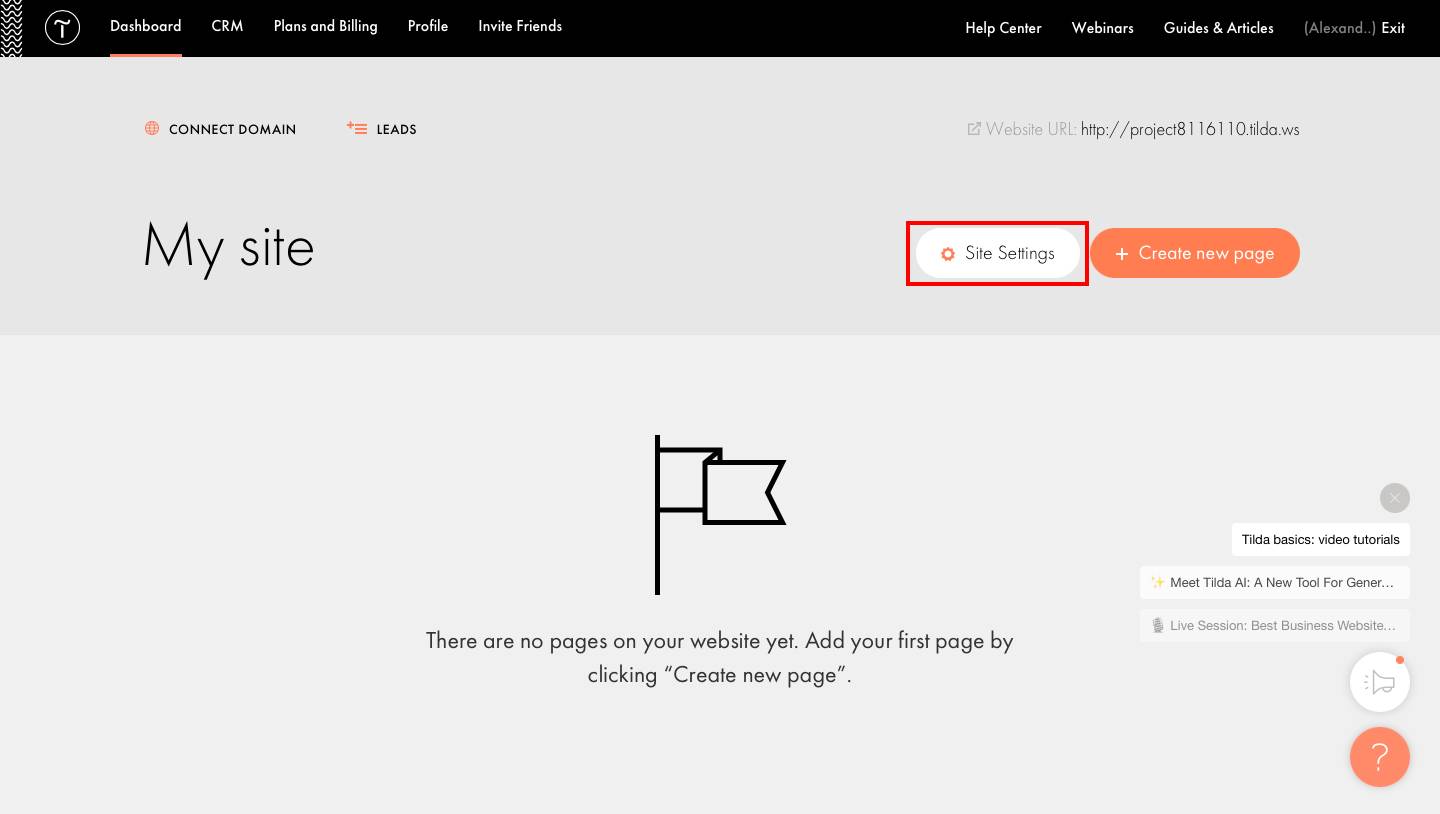
Task: Click the globe icon beside Connect Domain
Action: click(x=152, y=128)
